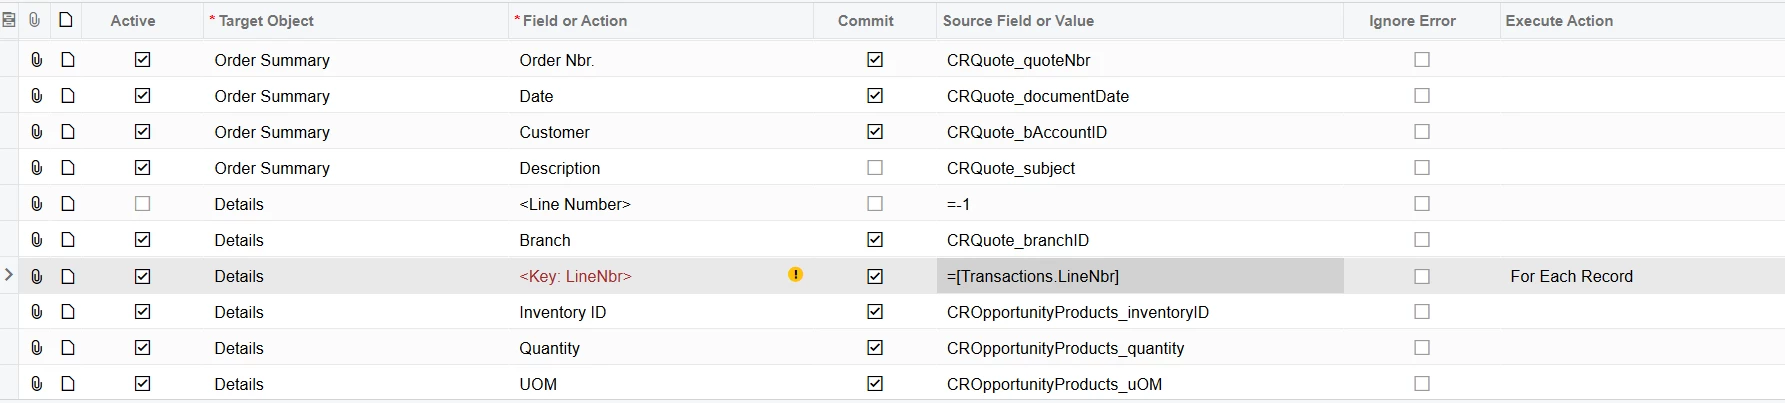
Task: Click the notes document icon in the grid header
Action: point(66,20)
